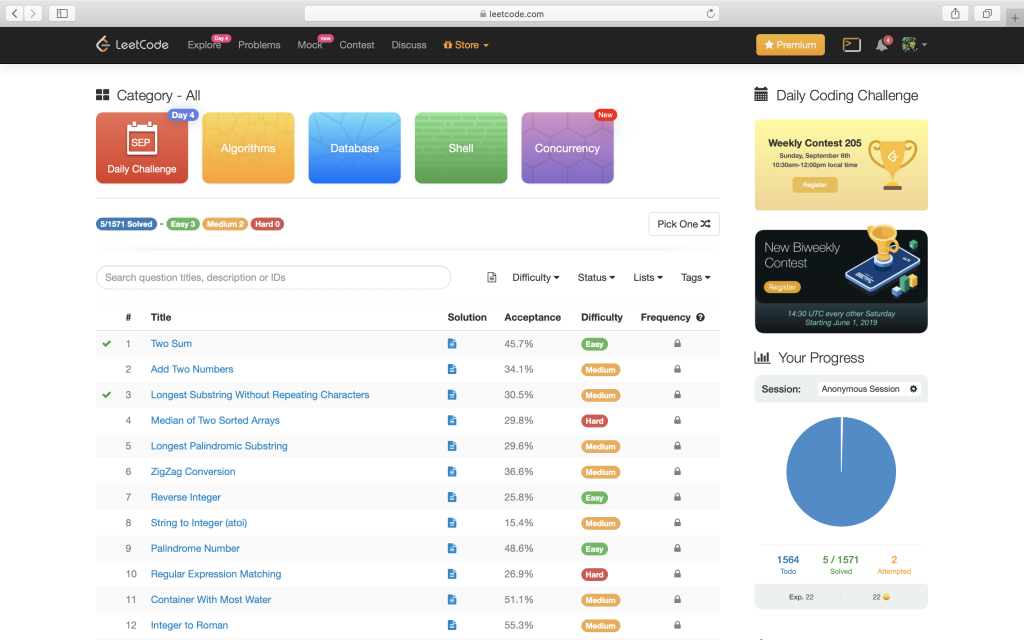Open the Mock menu item
This screenshot has height=640, width=1024.
[x=310, y=45]
